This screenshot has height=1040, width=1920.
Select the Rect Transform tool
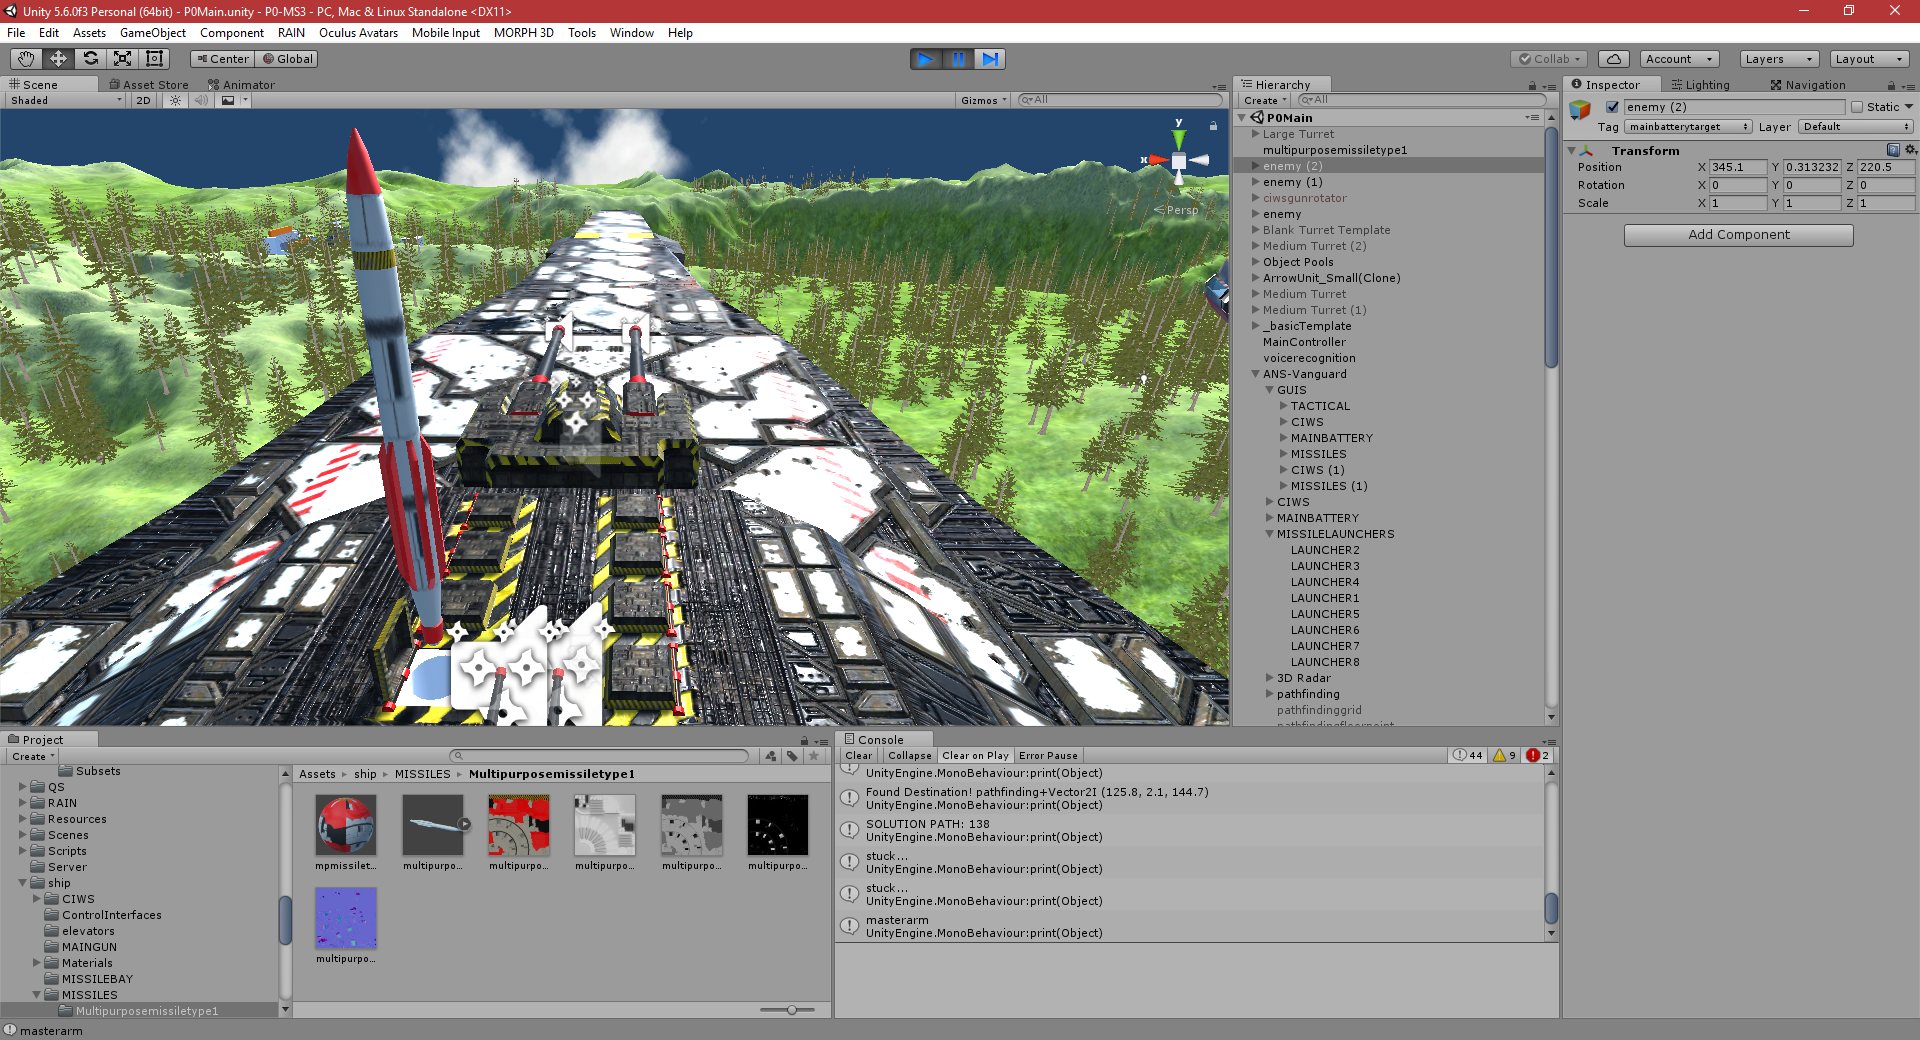click(153, 59)
